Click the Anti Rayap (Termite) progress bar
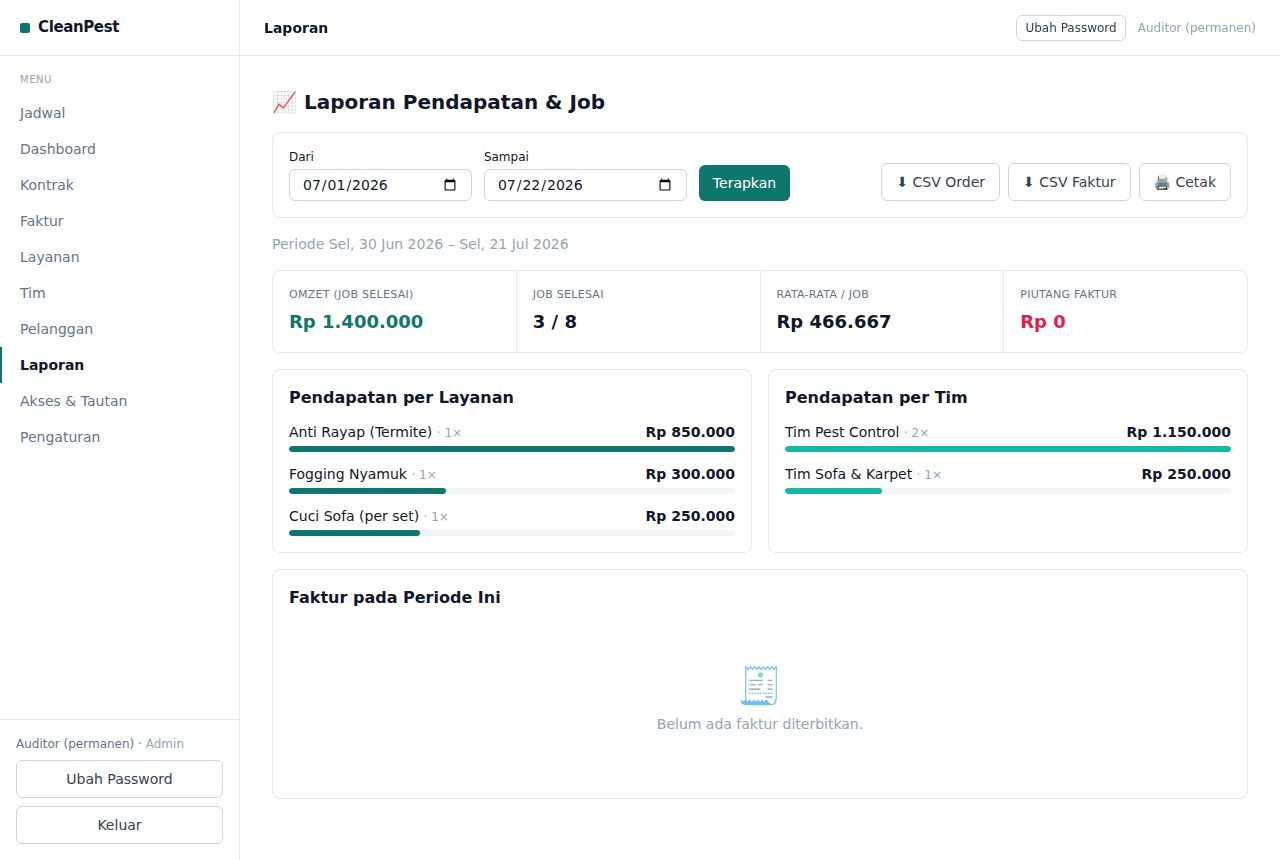This screenshot has width=1280, height=860. [512, 449]
